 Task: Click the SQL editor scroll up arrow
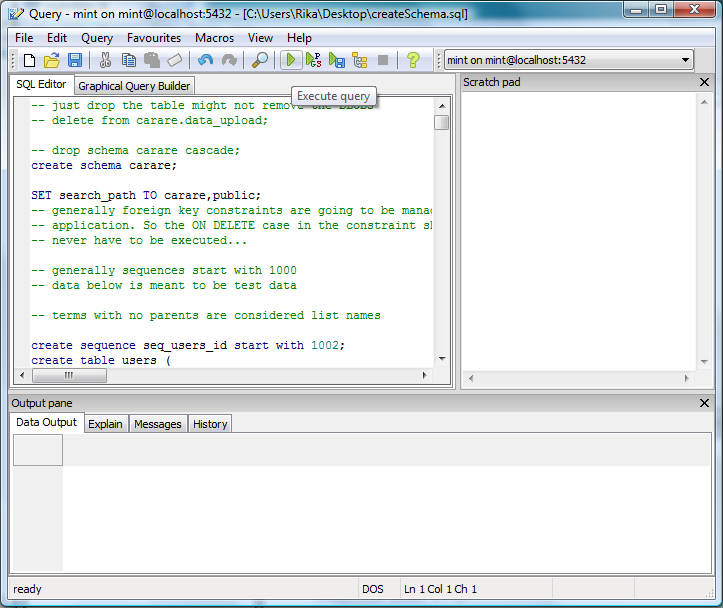tap(442, 106)
